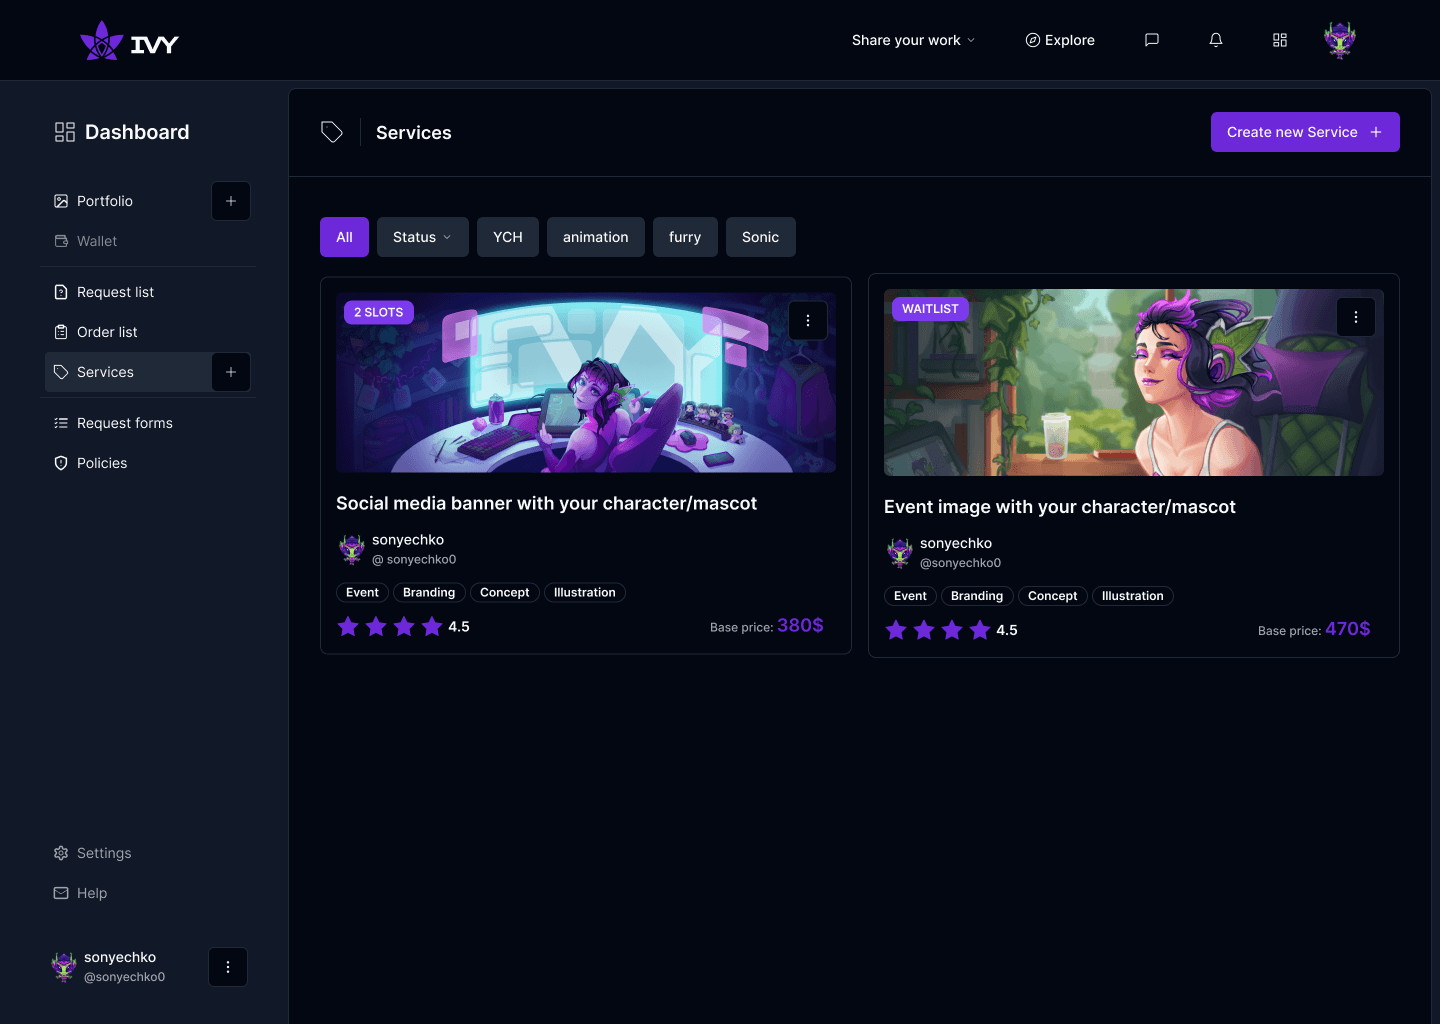Add new Portfolio item with plus button

(x=231, y=201)
